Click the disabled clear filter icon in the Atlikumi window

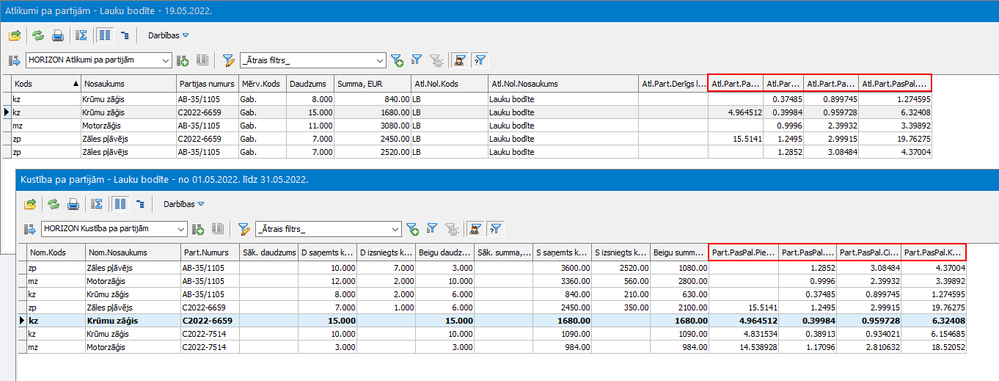[436, 61]
